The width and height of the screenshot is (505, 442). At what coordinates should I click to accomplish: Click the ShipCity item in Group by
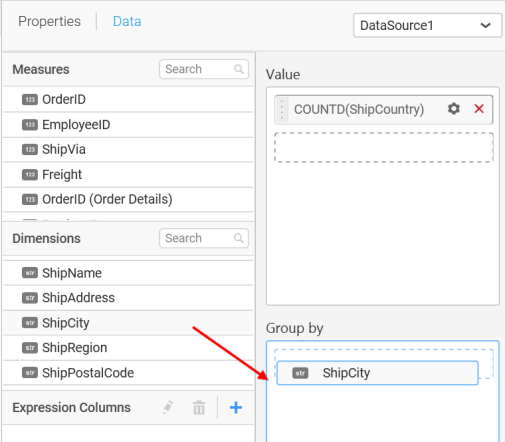[377, 373]
